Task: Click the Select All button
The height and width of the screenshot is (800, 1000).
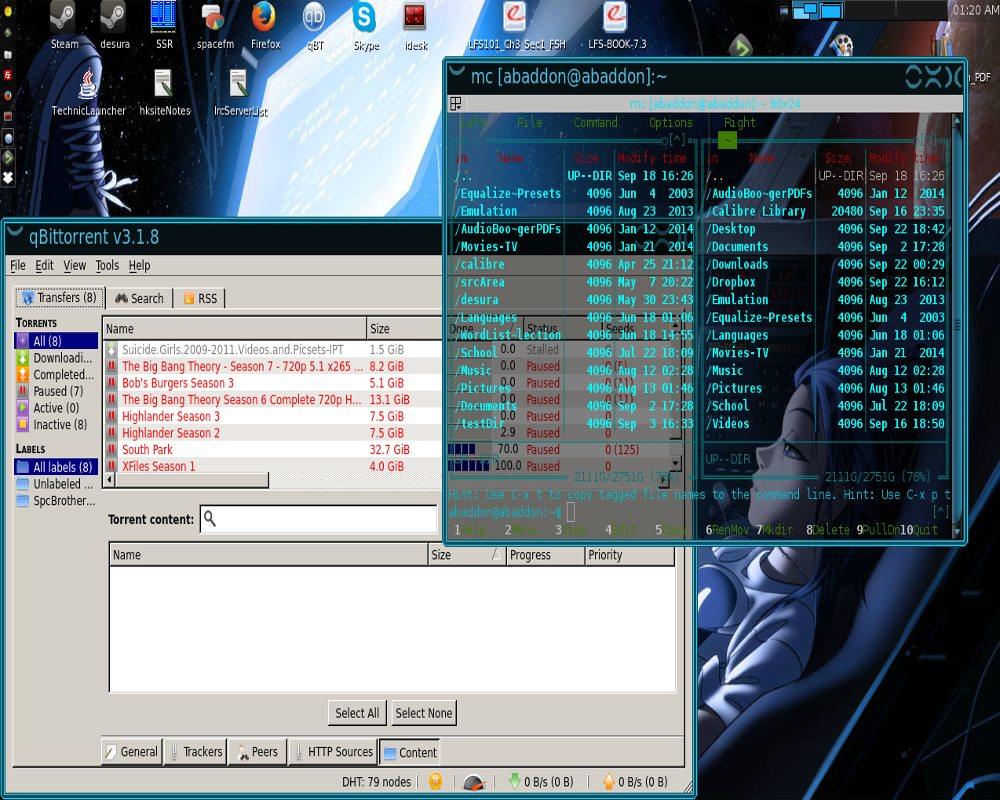Action: (357, 713)
